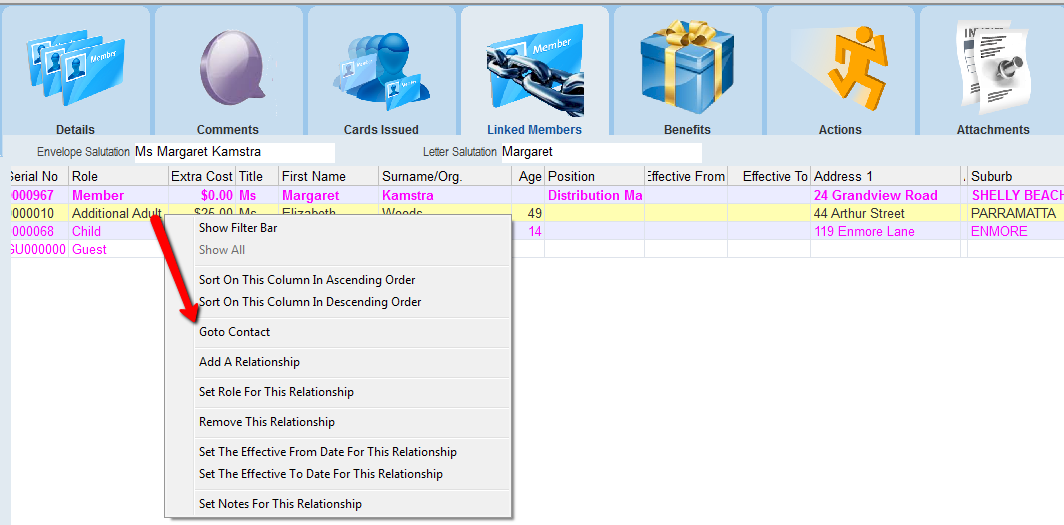The width and height of the screenshot is (1064, 525).
Task: Select the Member role cell
Action: pyautogui.click(x=119, y=195)
